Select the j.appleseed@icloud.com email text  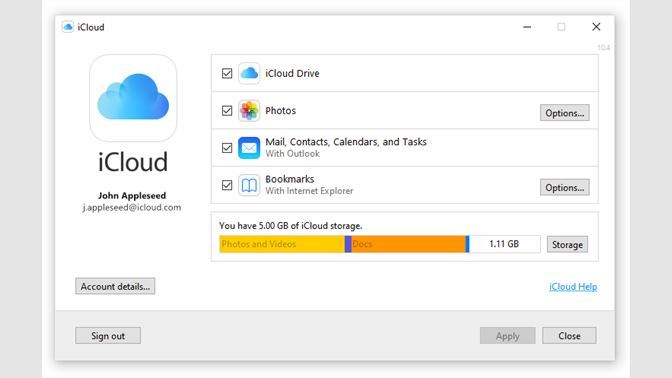click(132, 207)
